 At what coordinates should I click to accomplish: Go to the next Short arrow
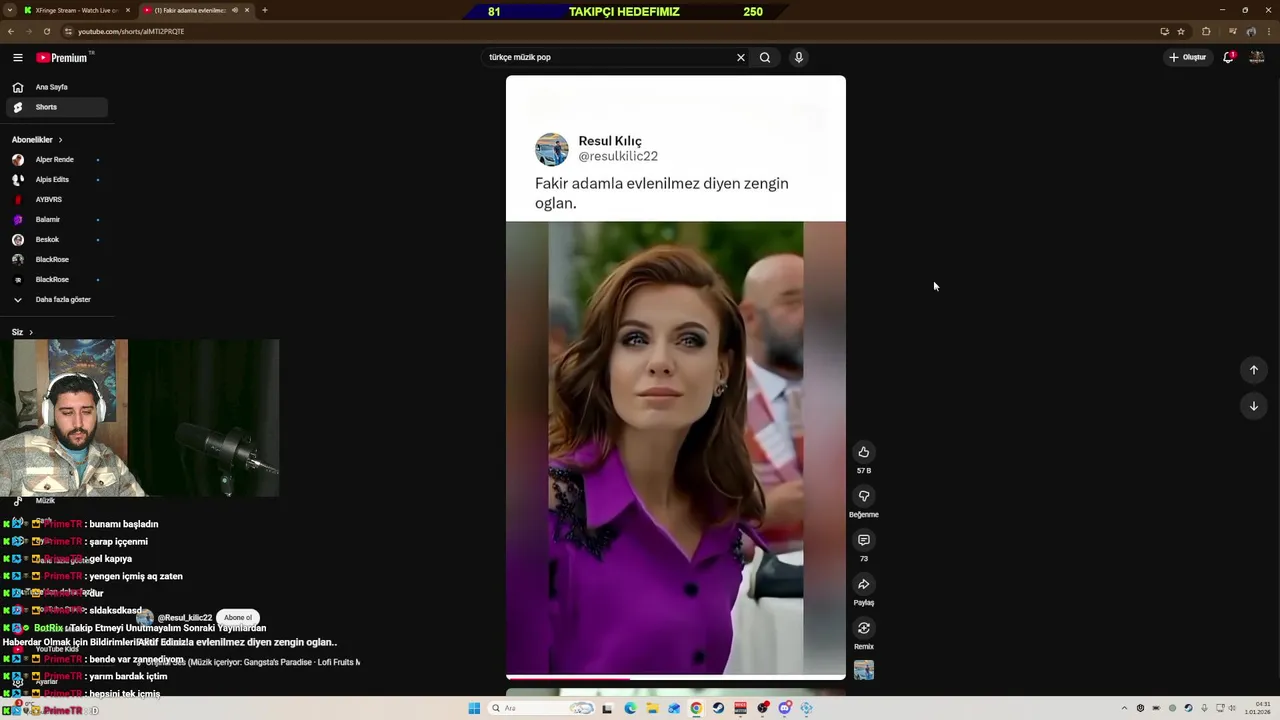[1254, 406]
